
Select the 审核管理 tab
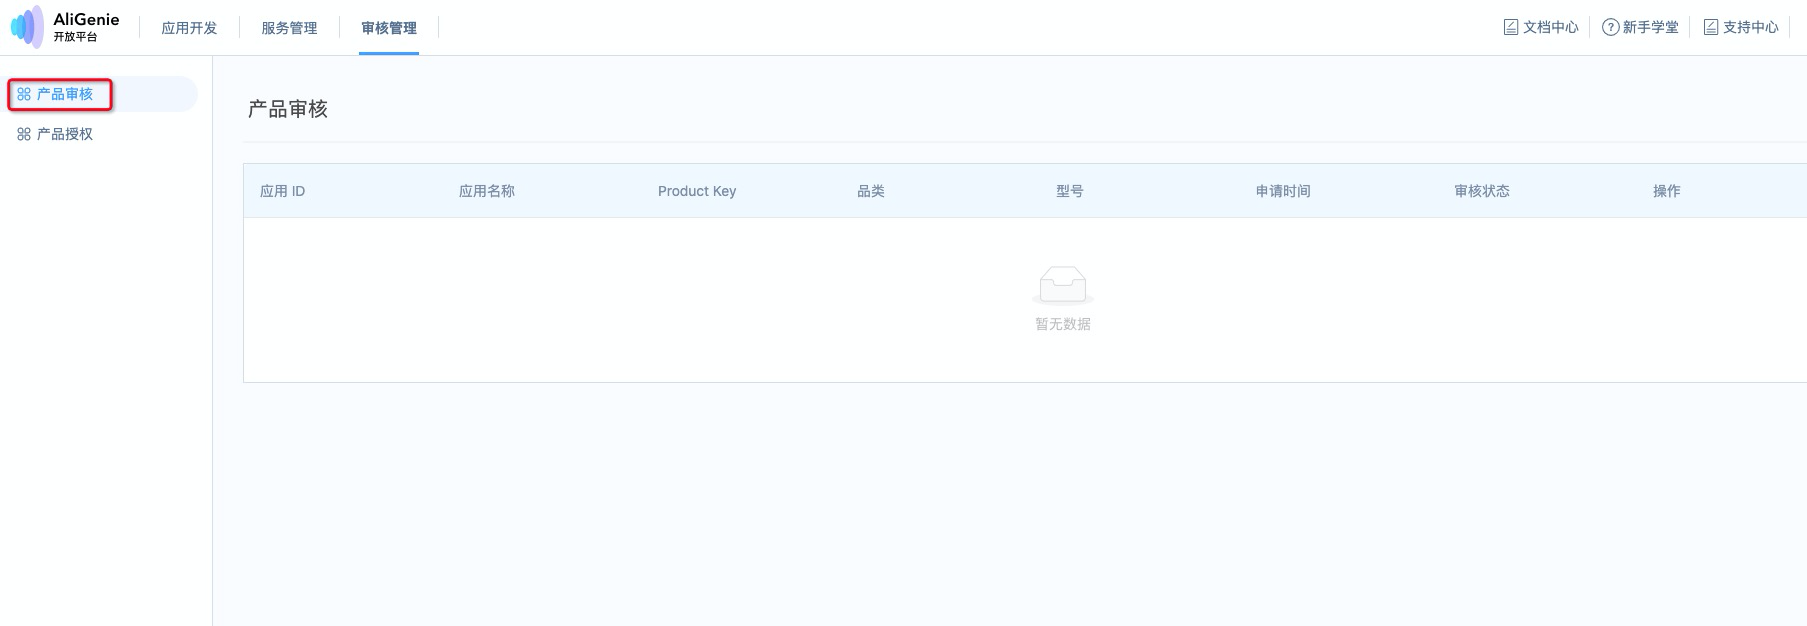tap(389, 28)
